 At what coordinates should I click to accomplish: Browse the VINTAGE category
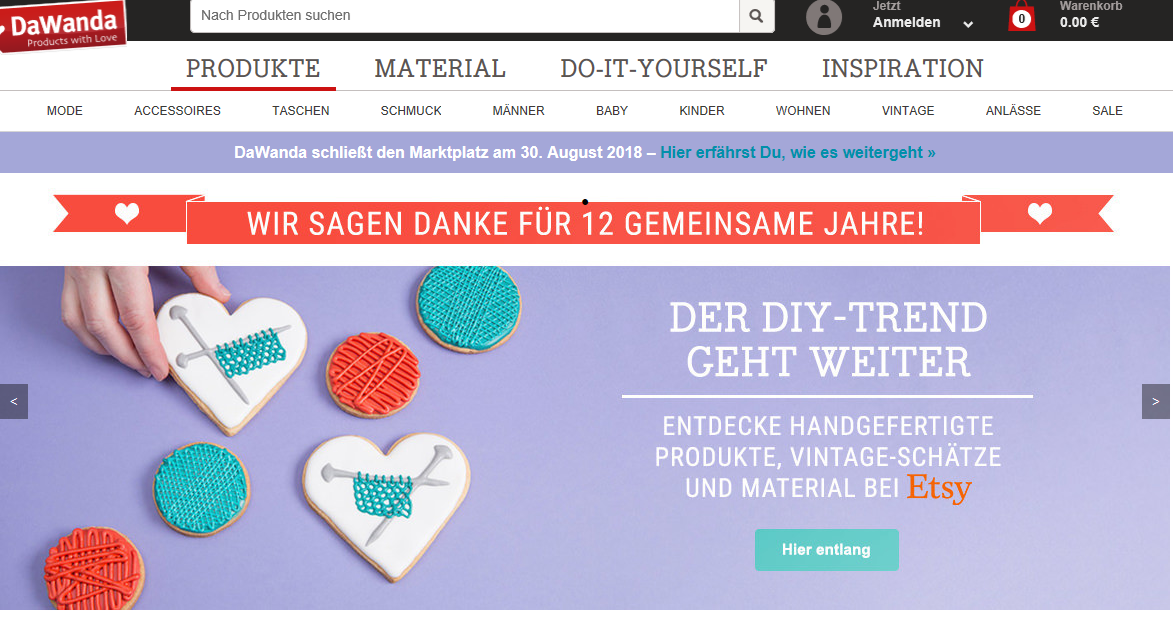coord(907,111)
